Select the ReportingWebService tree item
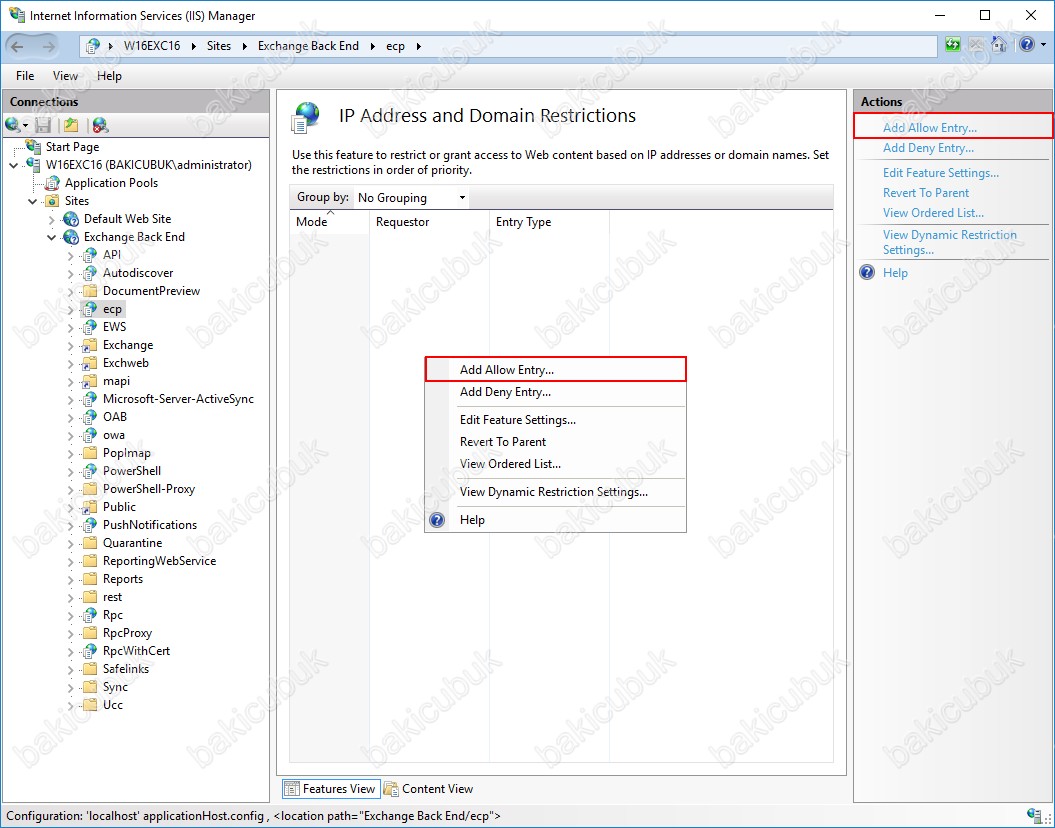This screenshot has height=828, width=1055. (159, 561)
